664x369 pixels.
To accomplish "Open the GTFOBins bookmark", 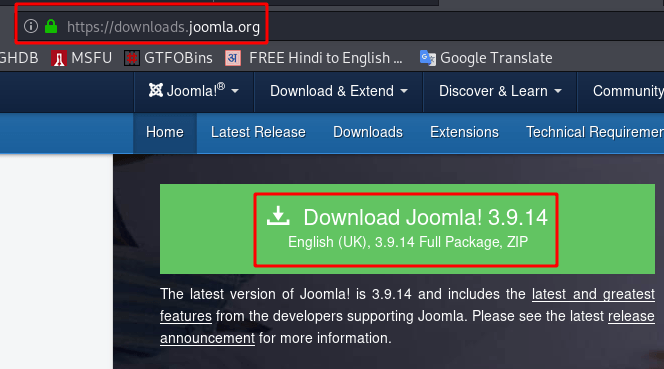I will click(168, 58).
